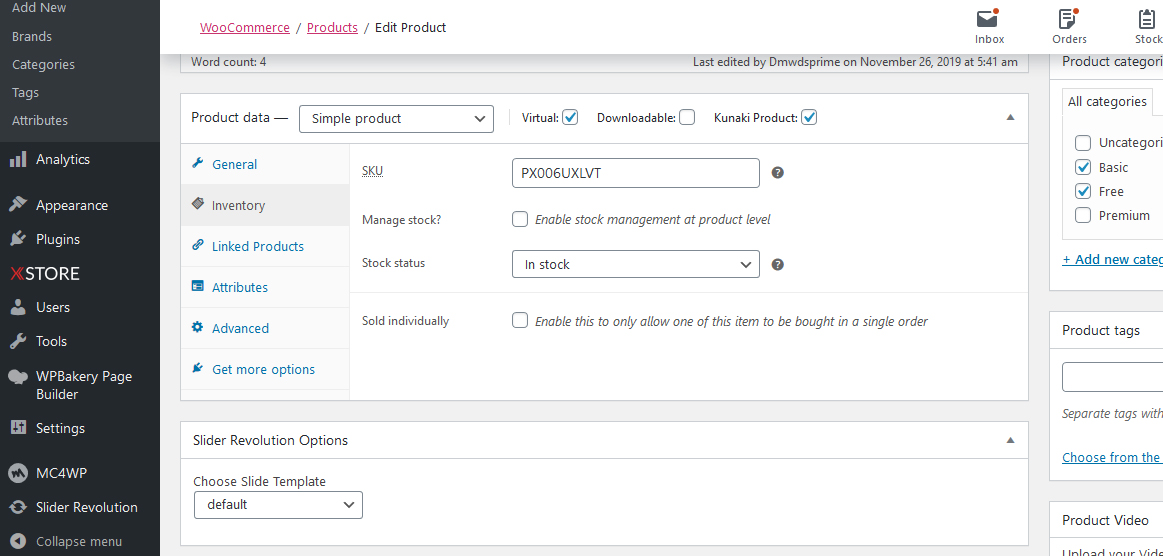Toggle the Virtual checkbox

570,117
